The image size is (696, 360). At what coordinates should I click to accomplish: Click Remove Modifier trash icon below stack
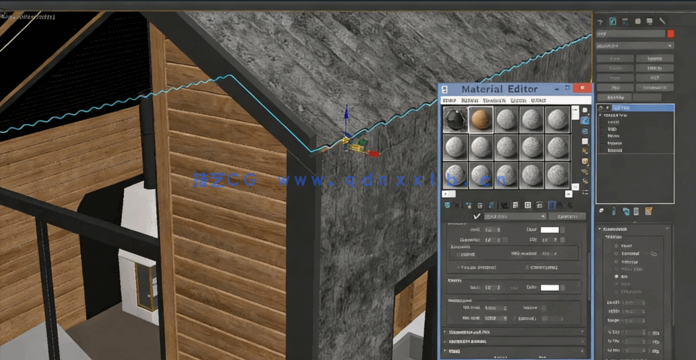click(x=636, y=211)
